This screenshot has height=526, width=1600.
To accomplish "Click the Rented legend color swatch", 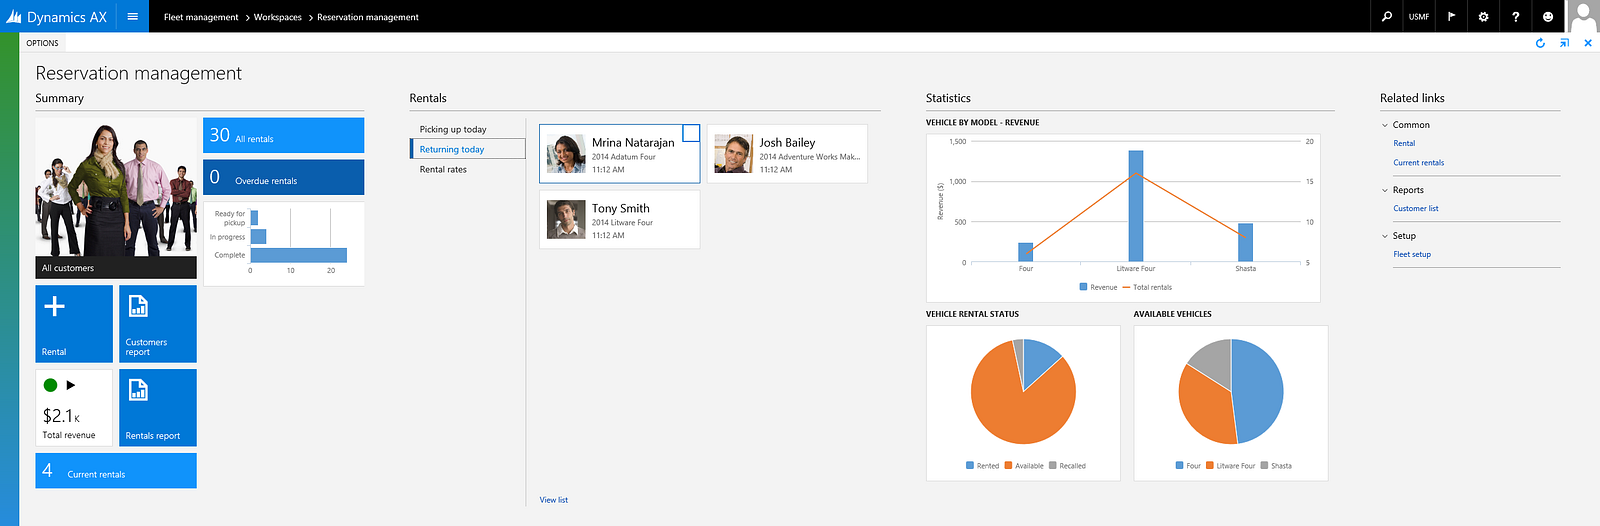I will point(970,466).
